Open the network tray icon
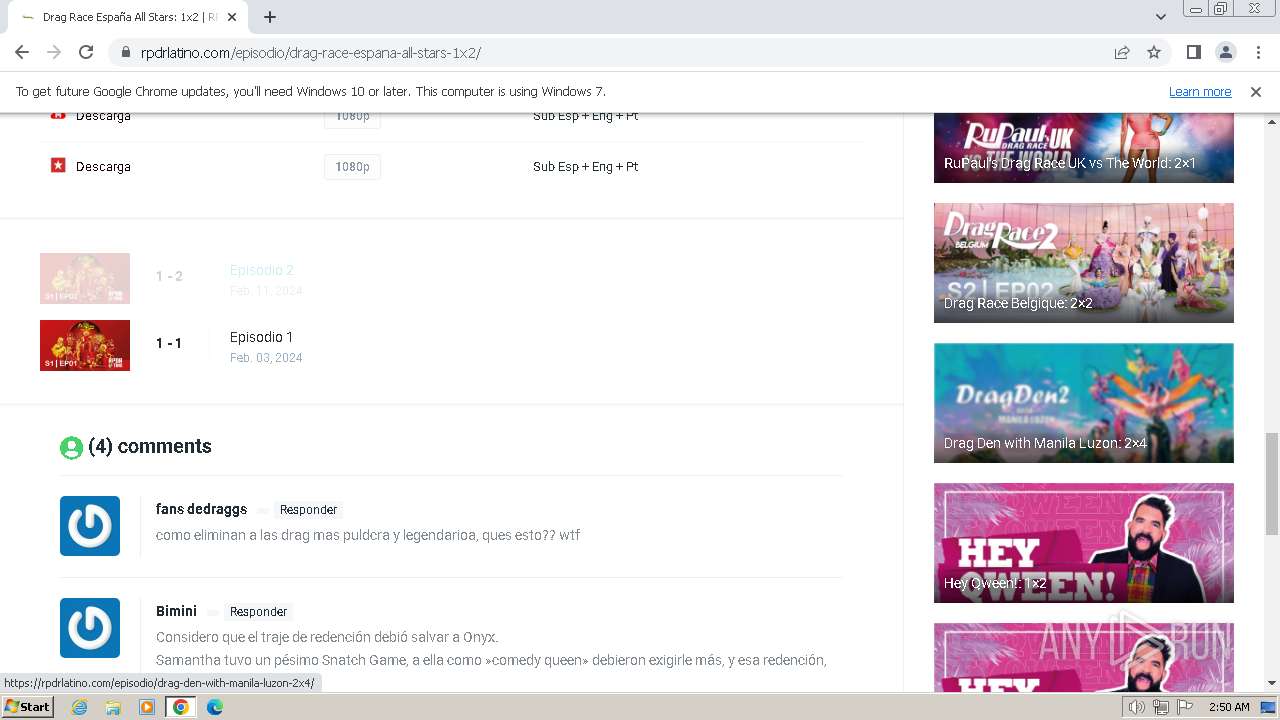 (x=1160, y=707)
